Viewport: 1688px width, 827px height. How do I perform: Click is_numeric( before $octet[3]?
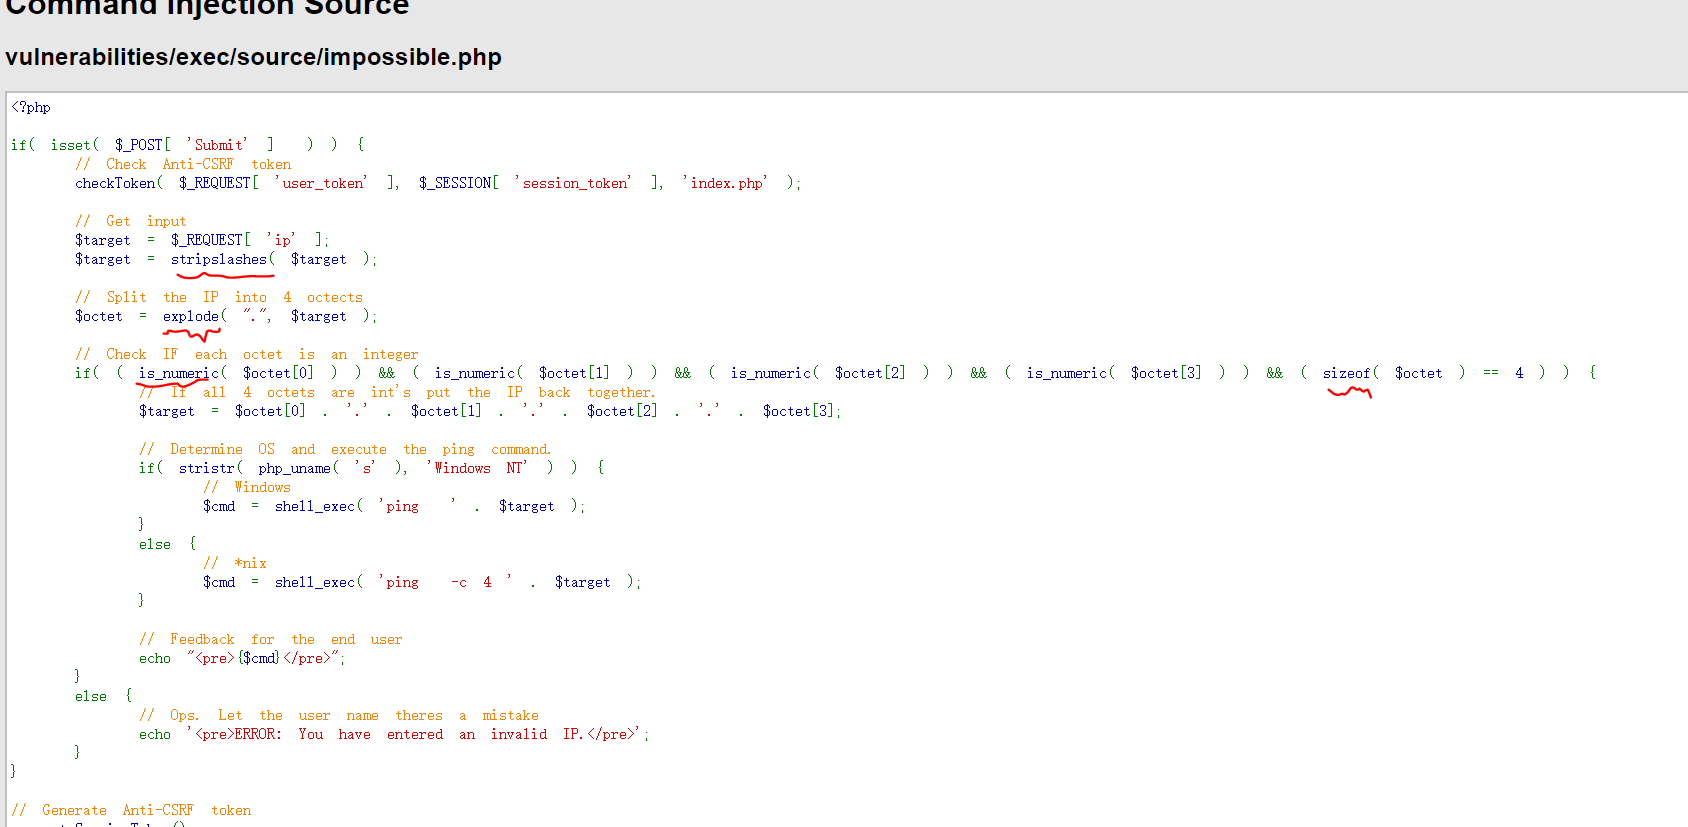pyautogui.click(x=1071, y=373)
